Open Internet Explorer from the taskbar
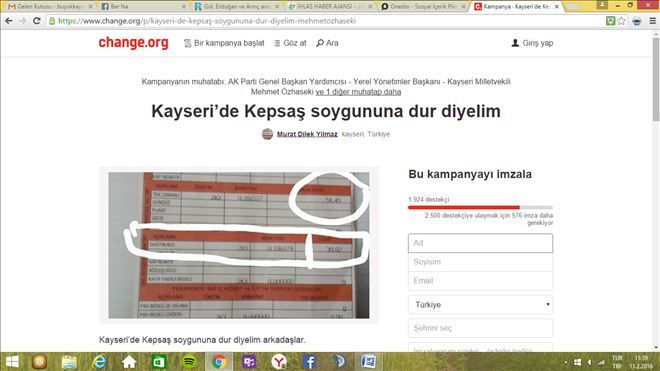The image size is (660, 371). (x=99, y=362)
